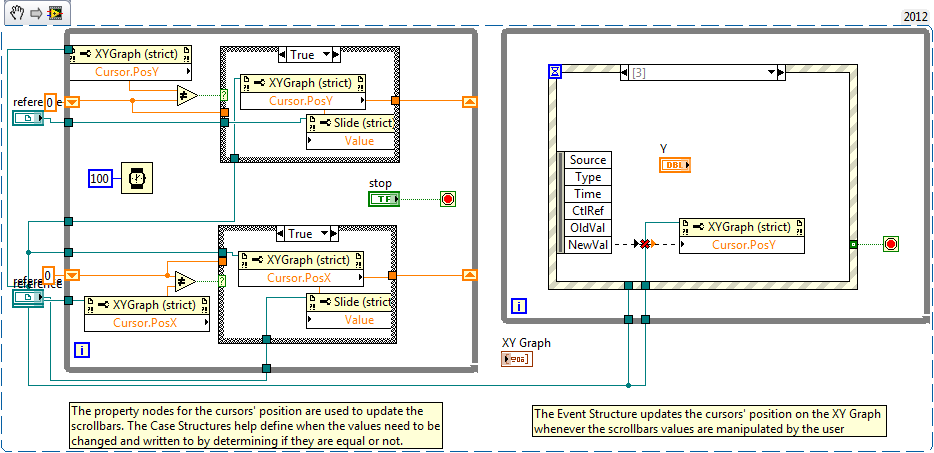Viewport: 934px width, 453px height.
Task: Select the lower 0 numeric constant
Action: point(49,275)
